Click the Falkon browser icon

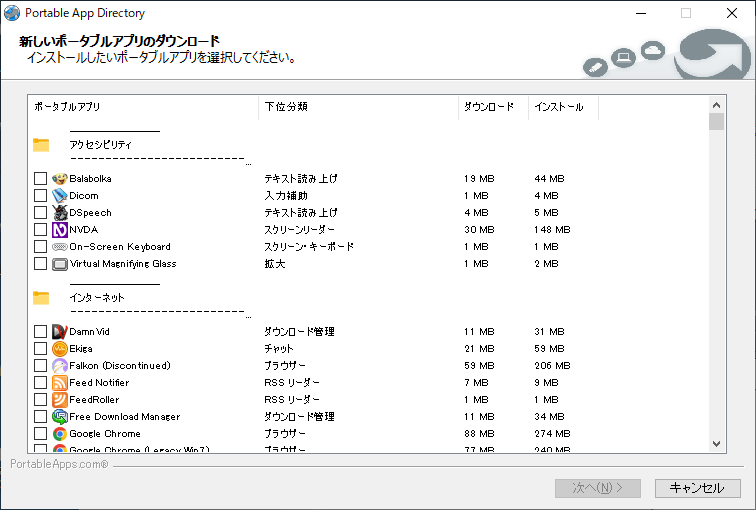tap(60, 366)
